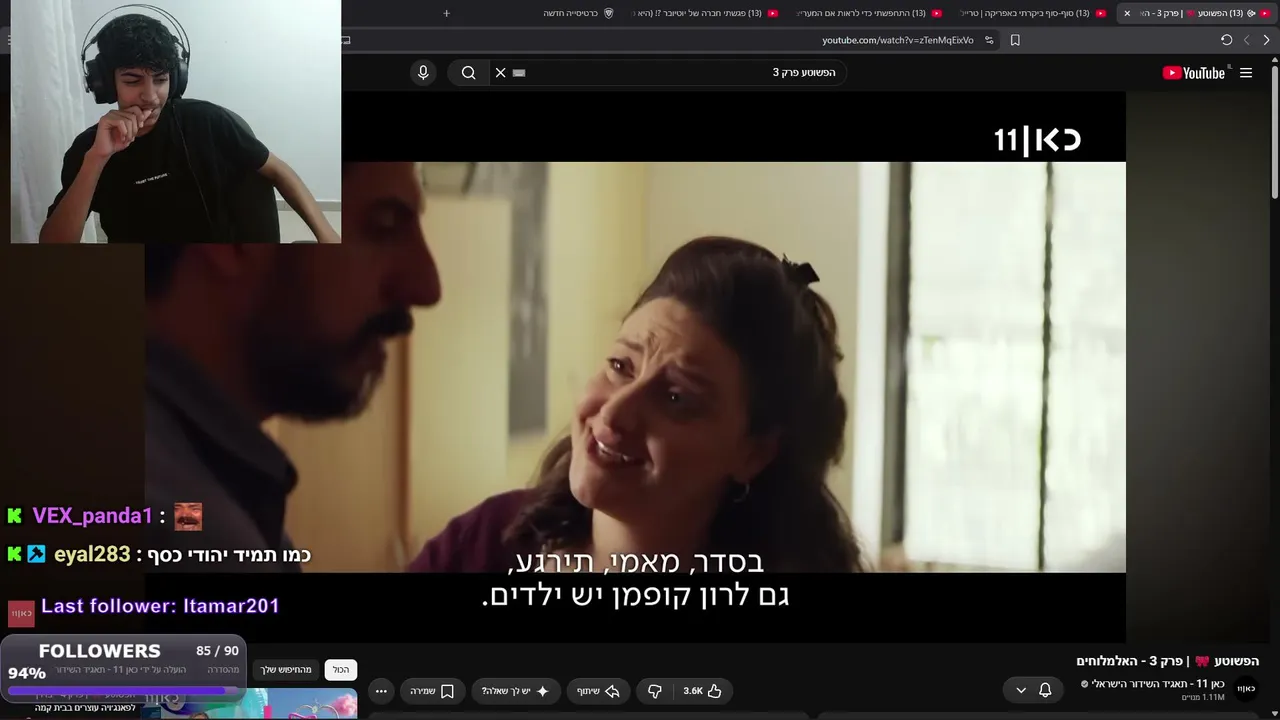Click the video title 'הפשוטע | פרק 3 - האלמלוחים'
Image resolution: width=1280 pixels, height=720 pixels.
(x=1167, y=661)
